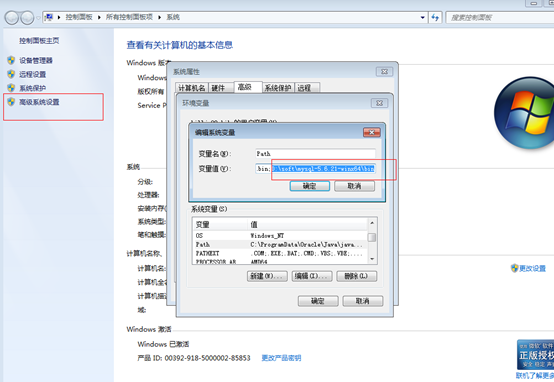The width and height of the screenshot is (554, 382).
Task: Select the OS row in system variables
Action: (280, 236)
